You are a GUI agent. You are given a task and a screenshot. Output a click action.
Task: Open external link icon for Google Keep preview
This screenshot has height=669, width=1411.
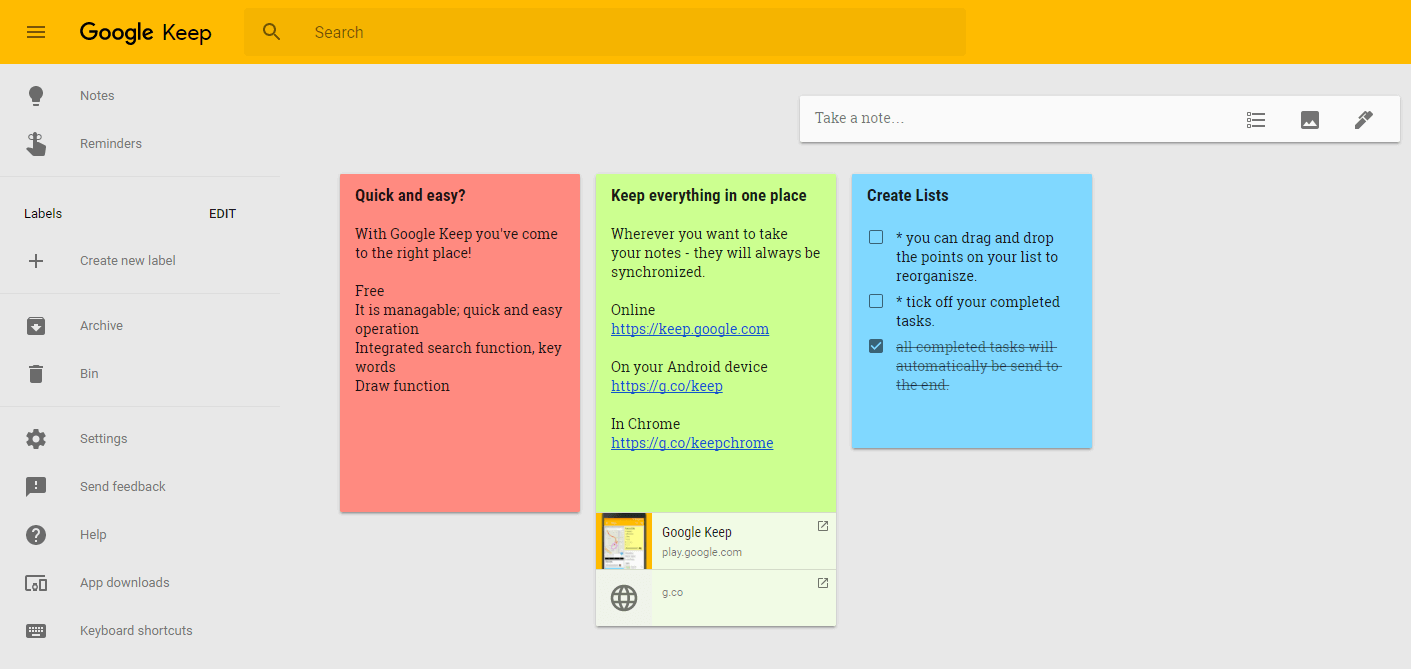tap(823, 526)
